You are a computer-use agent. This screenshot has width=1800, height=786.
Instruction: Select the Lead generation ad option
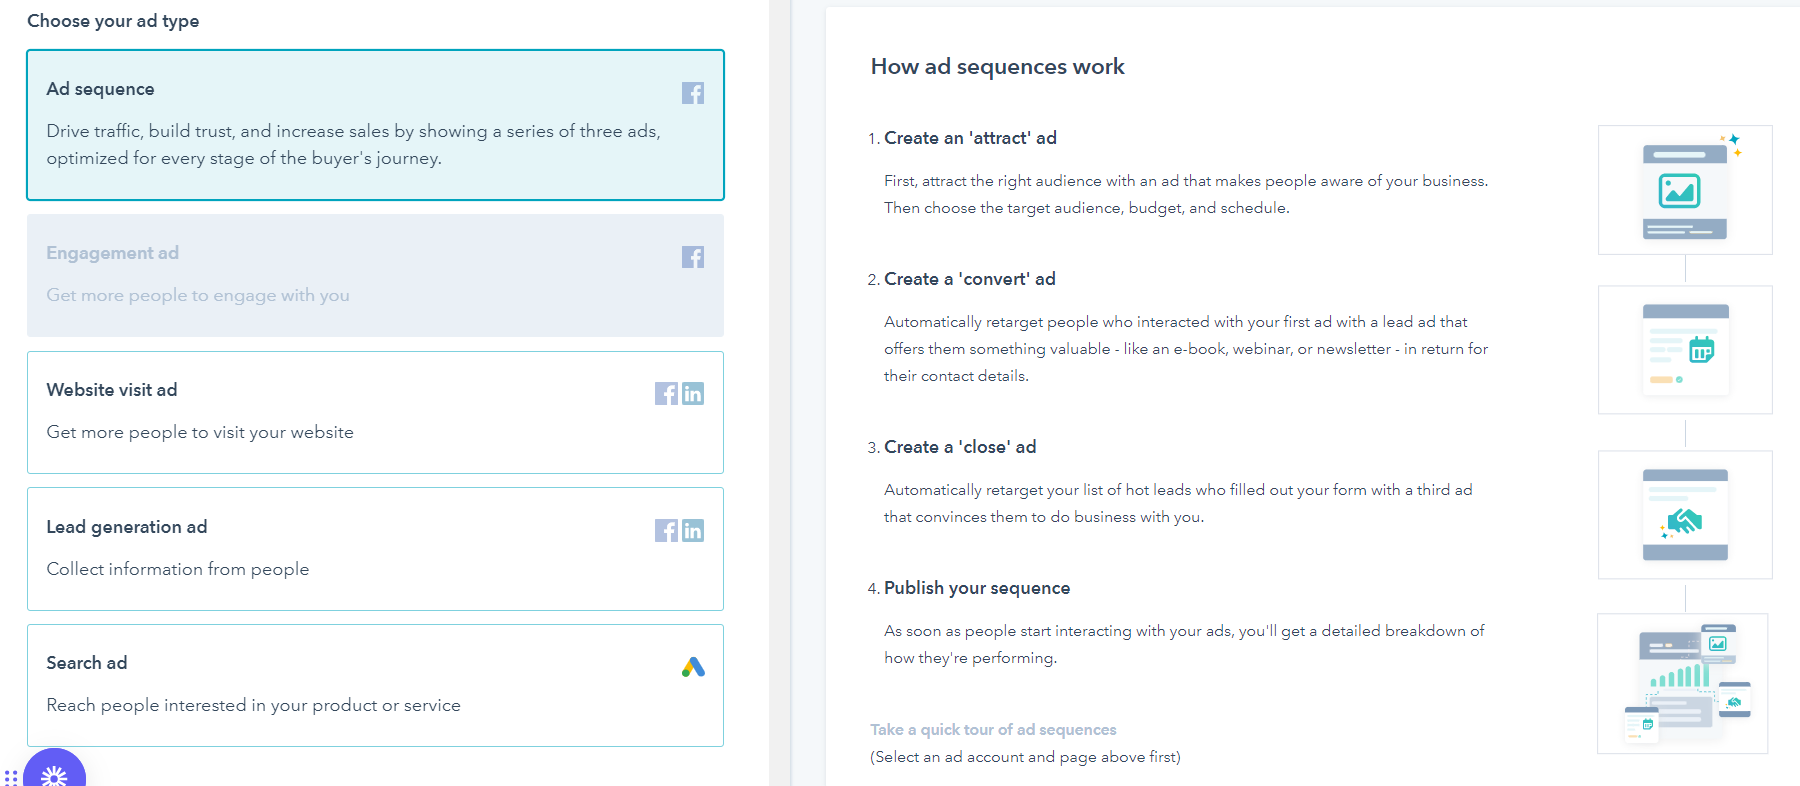point(375,549)
